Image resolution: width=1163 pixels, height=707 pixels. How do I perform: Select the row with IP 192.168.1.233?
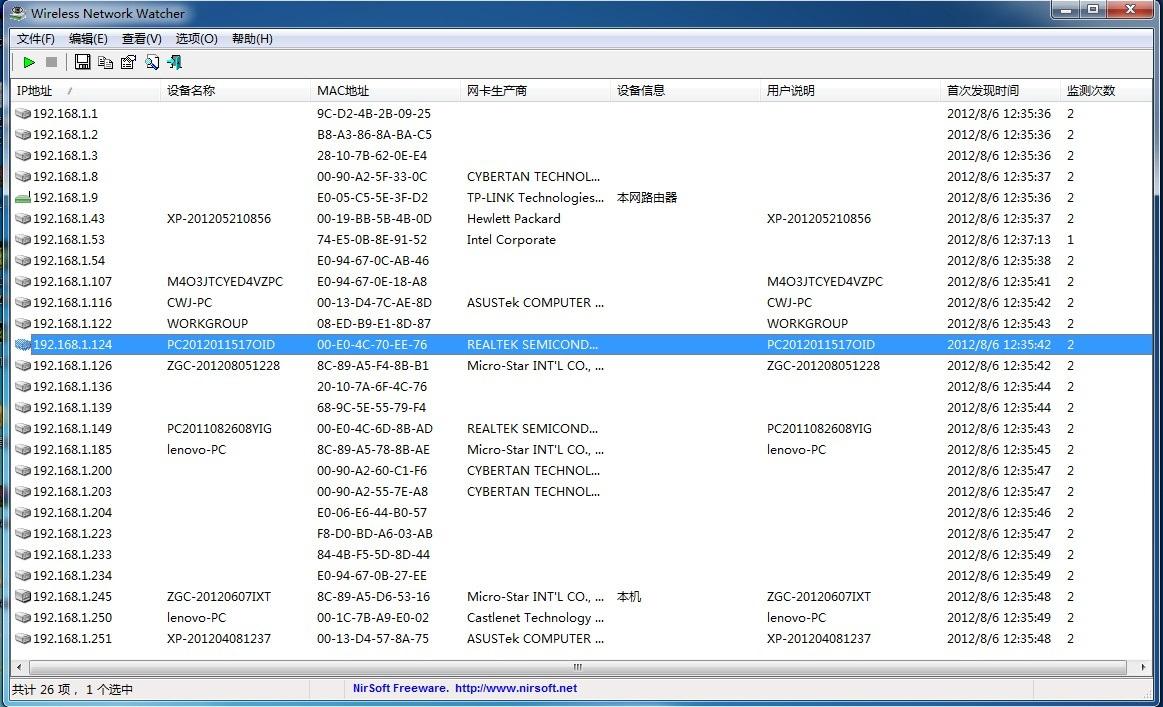click(x=582, y=555)
